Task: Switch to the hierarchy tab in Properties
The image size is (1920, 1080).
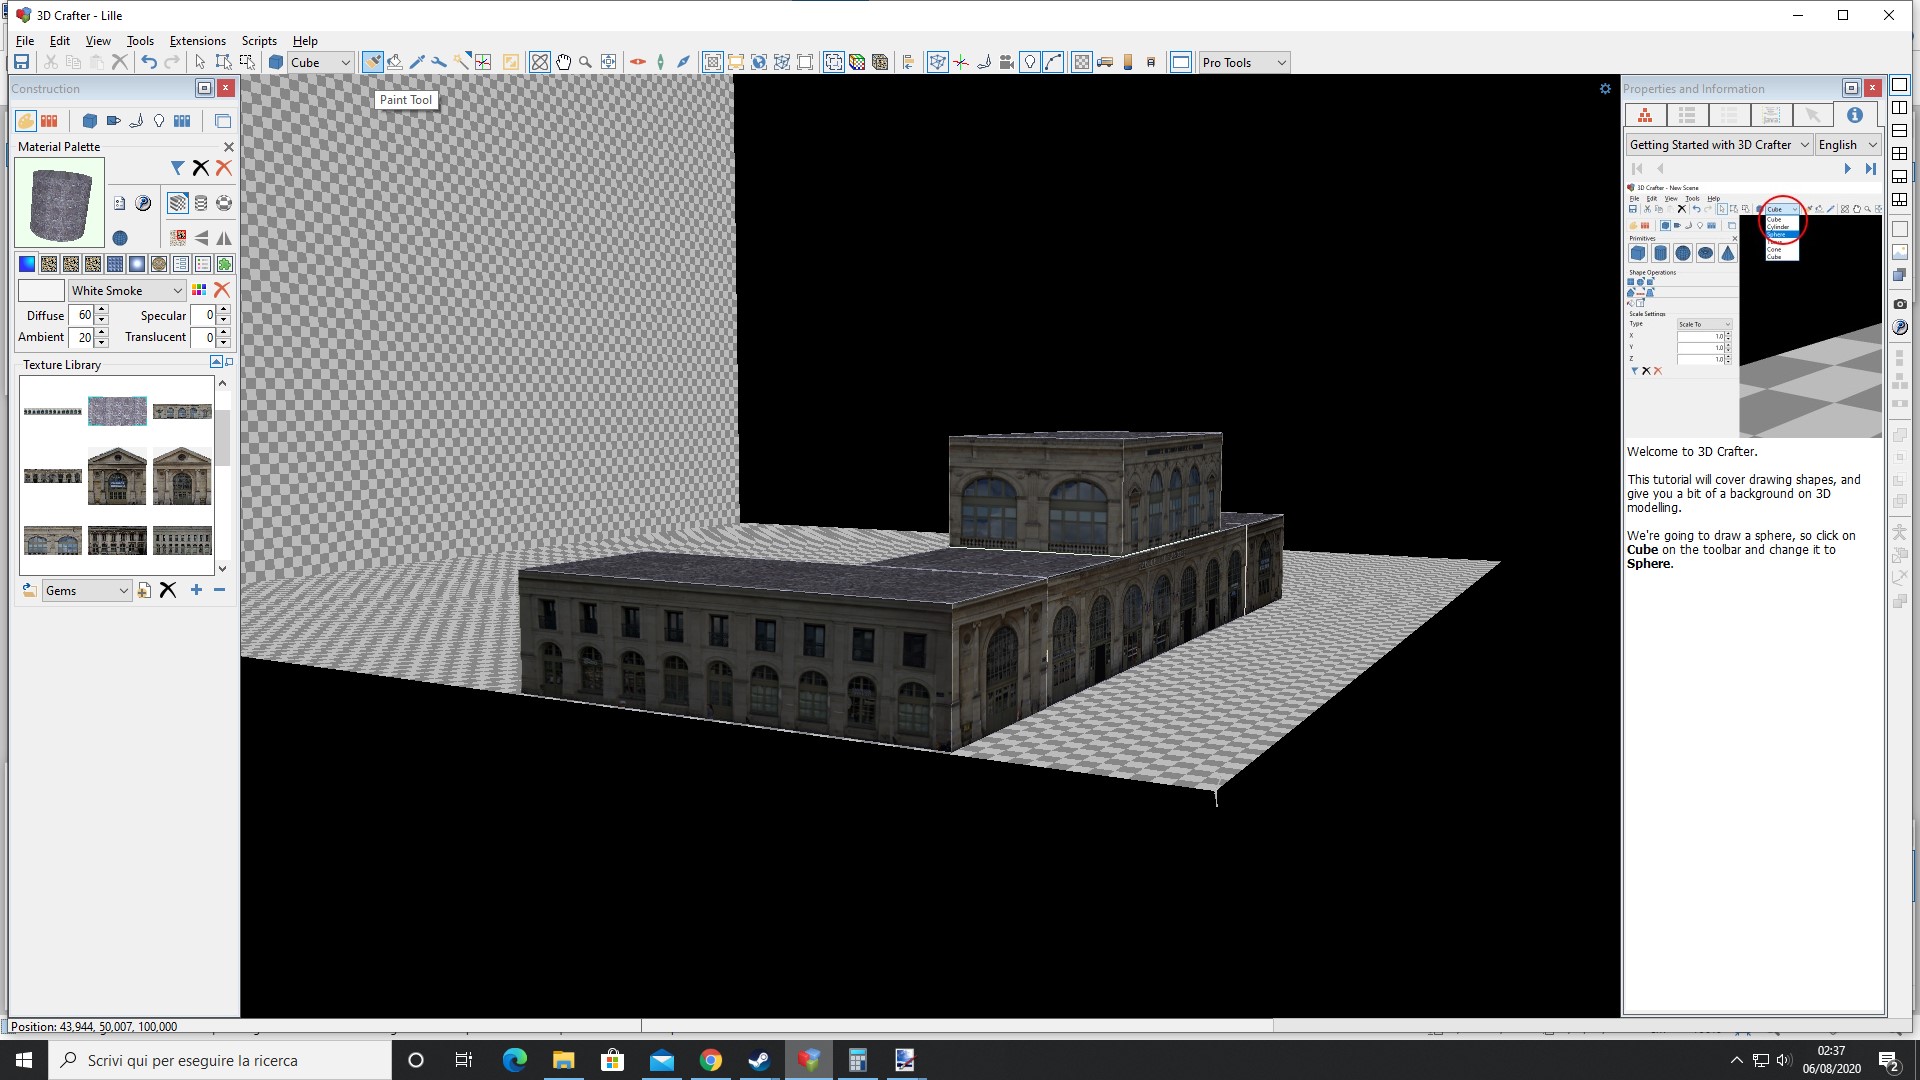Action: pyautogui.click(x=1645, y=116)
